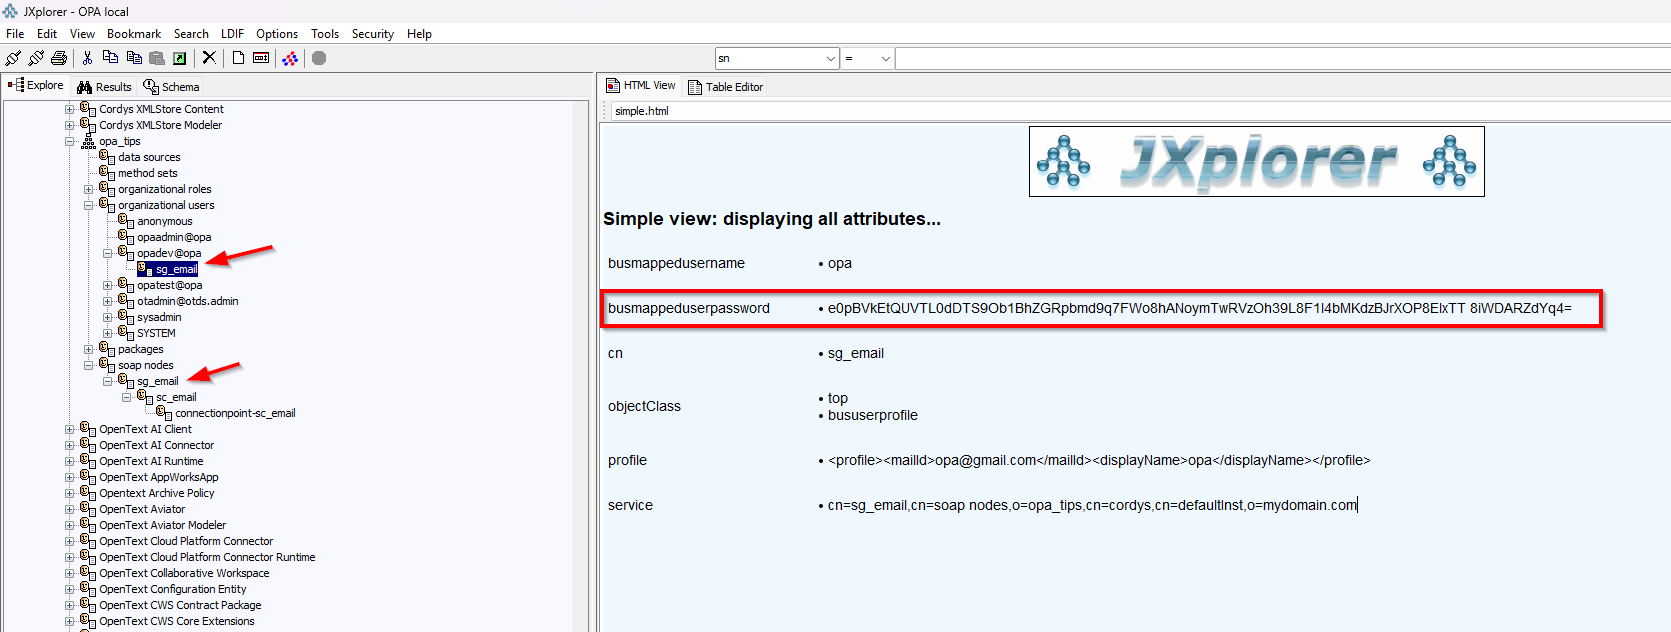Open the LDIF menu
Image resolution: width=1671 pixels, height=632 pixels.
[x=232, y=34]
